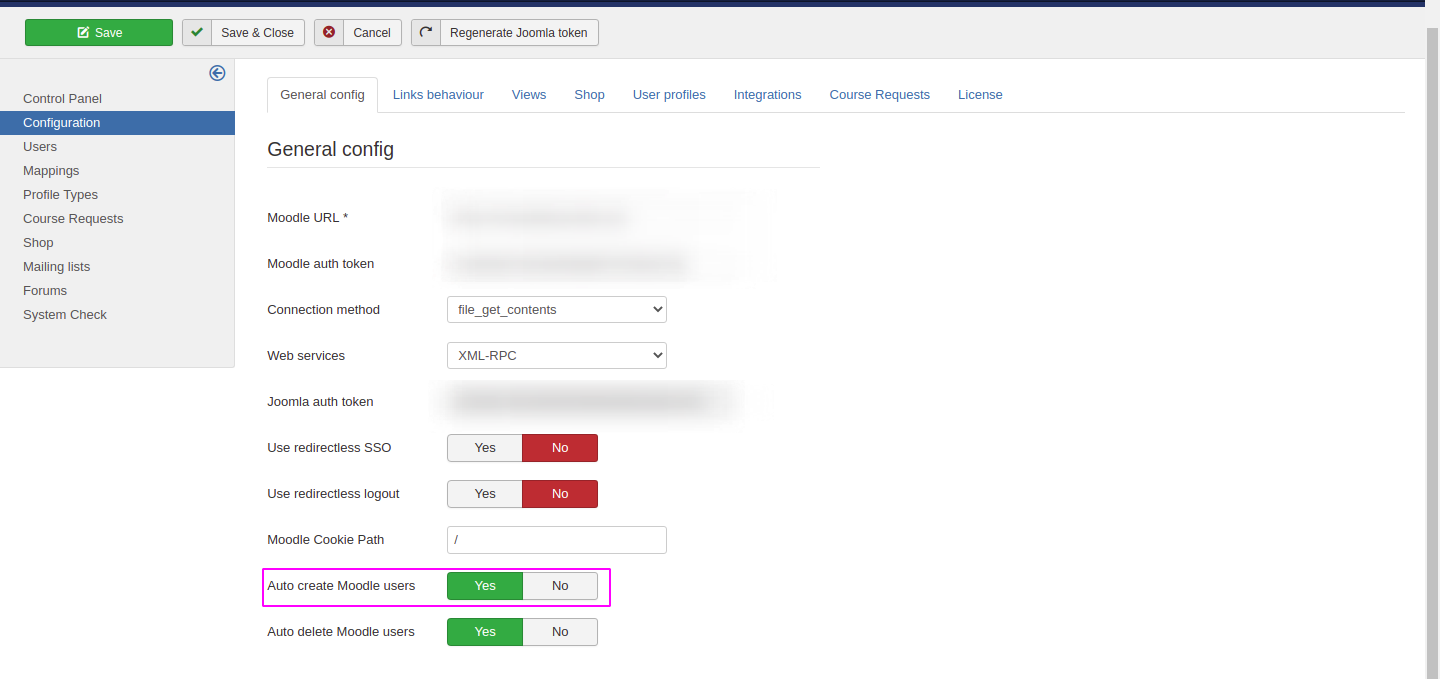Open the Integrations tab

[x=767, y=95]
